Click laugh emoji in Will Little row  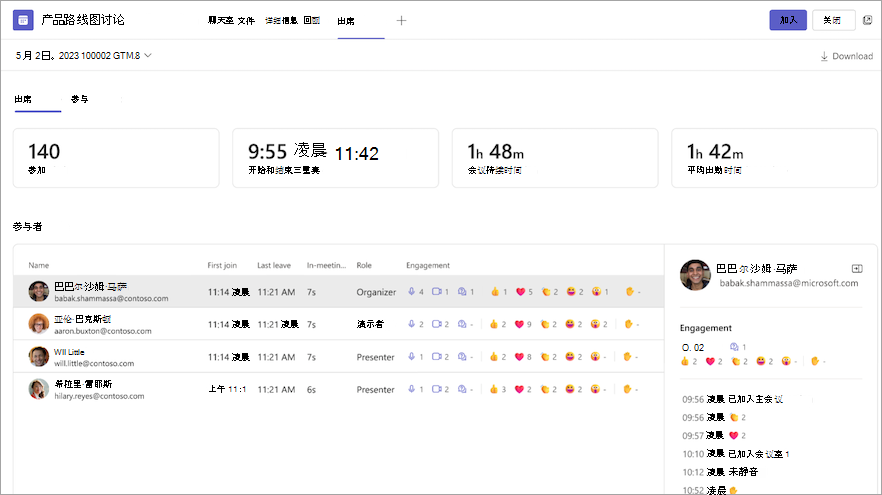pos(570,357)
